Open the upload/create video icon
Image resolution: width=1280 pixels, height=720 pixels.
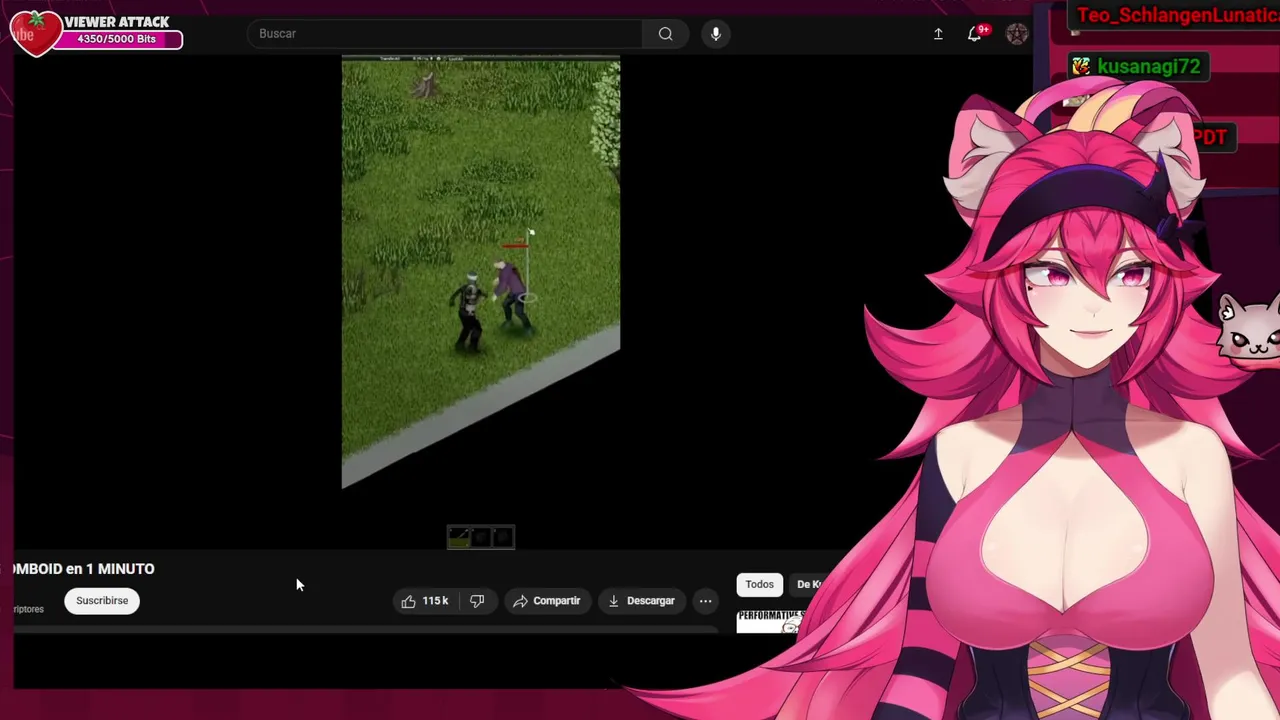click(x=938, y=34)
